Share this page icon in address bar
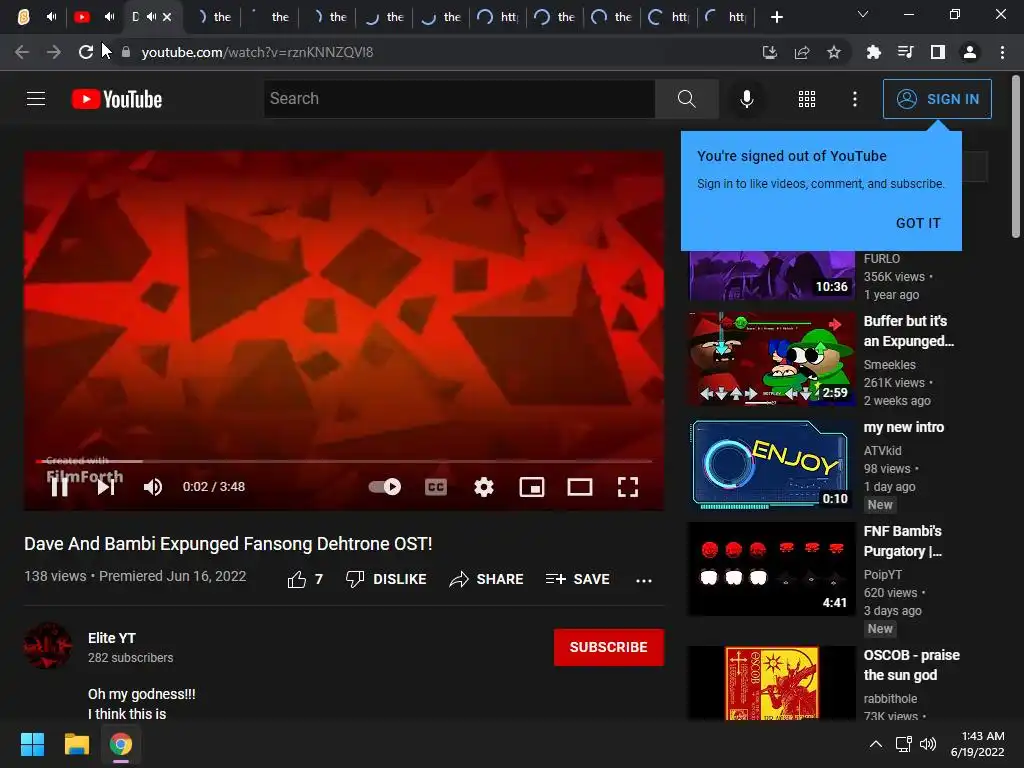This screenshot has height=768, width=1024. click(802, 52)
